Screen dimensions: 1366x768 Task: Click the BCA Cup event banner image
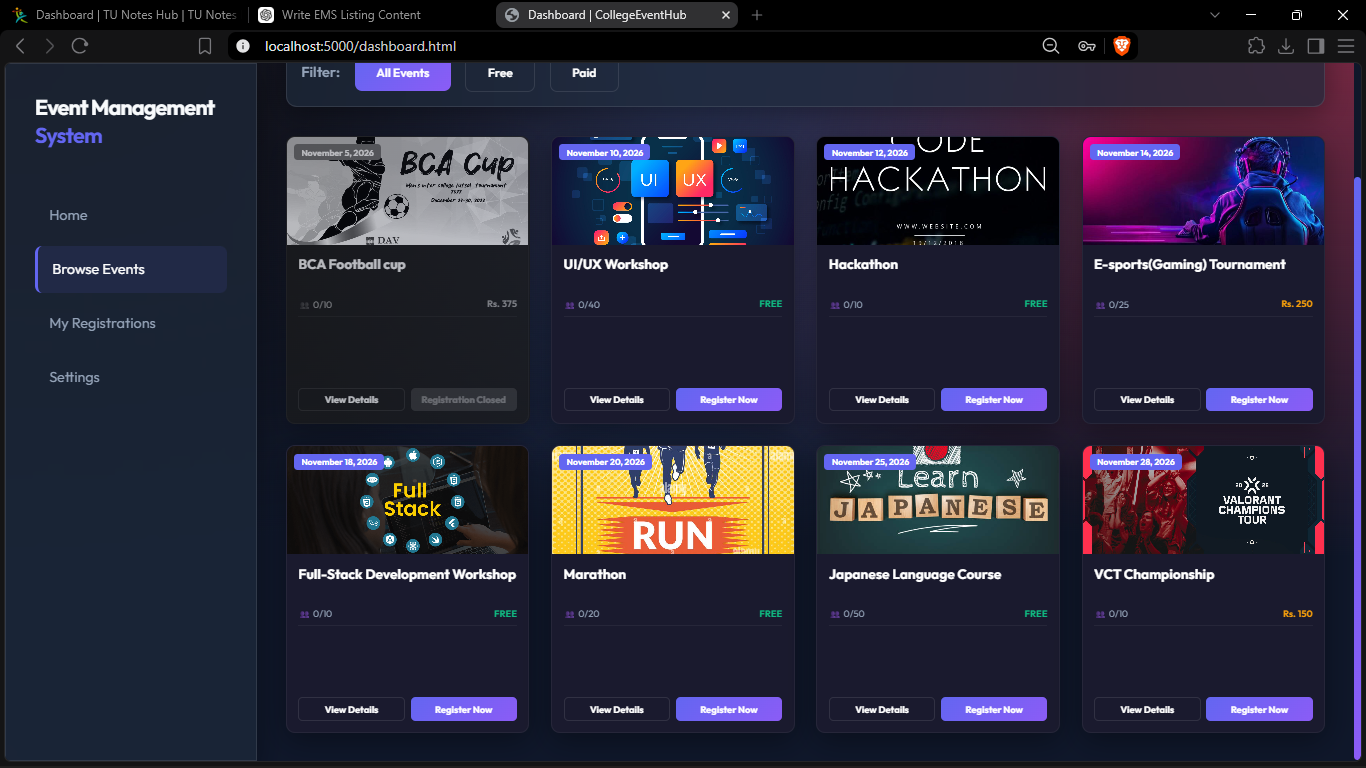407,191
